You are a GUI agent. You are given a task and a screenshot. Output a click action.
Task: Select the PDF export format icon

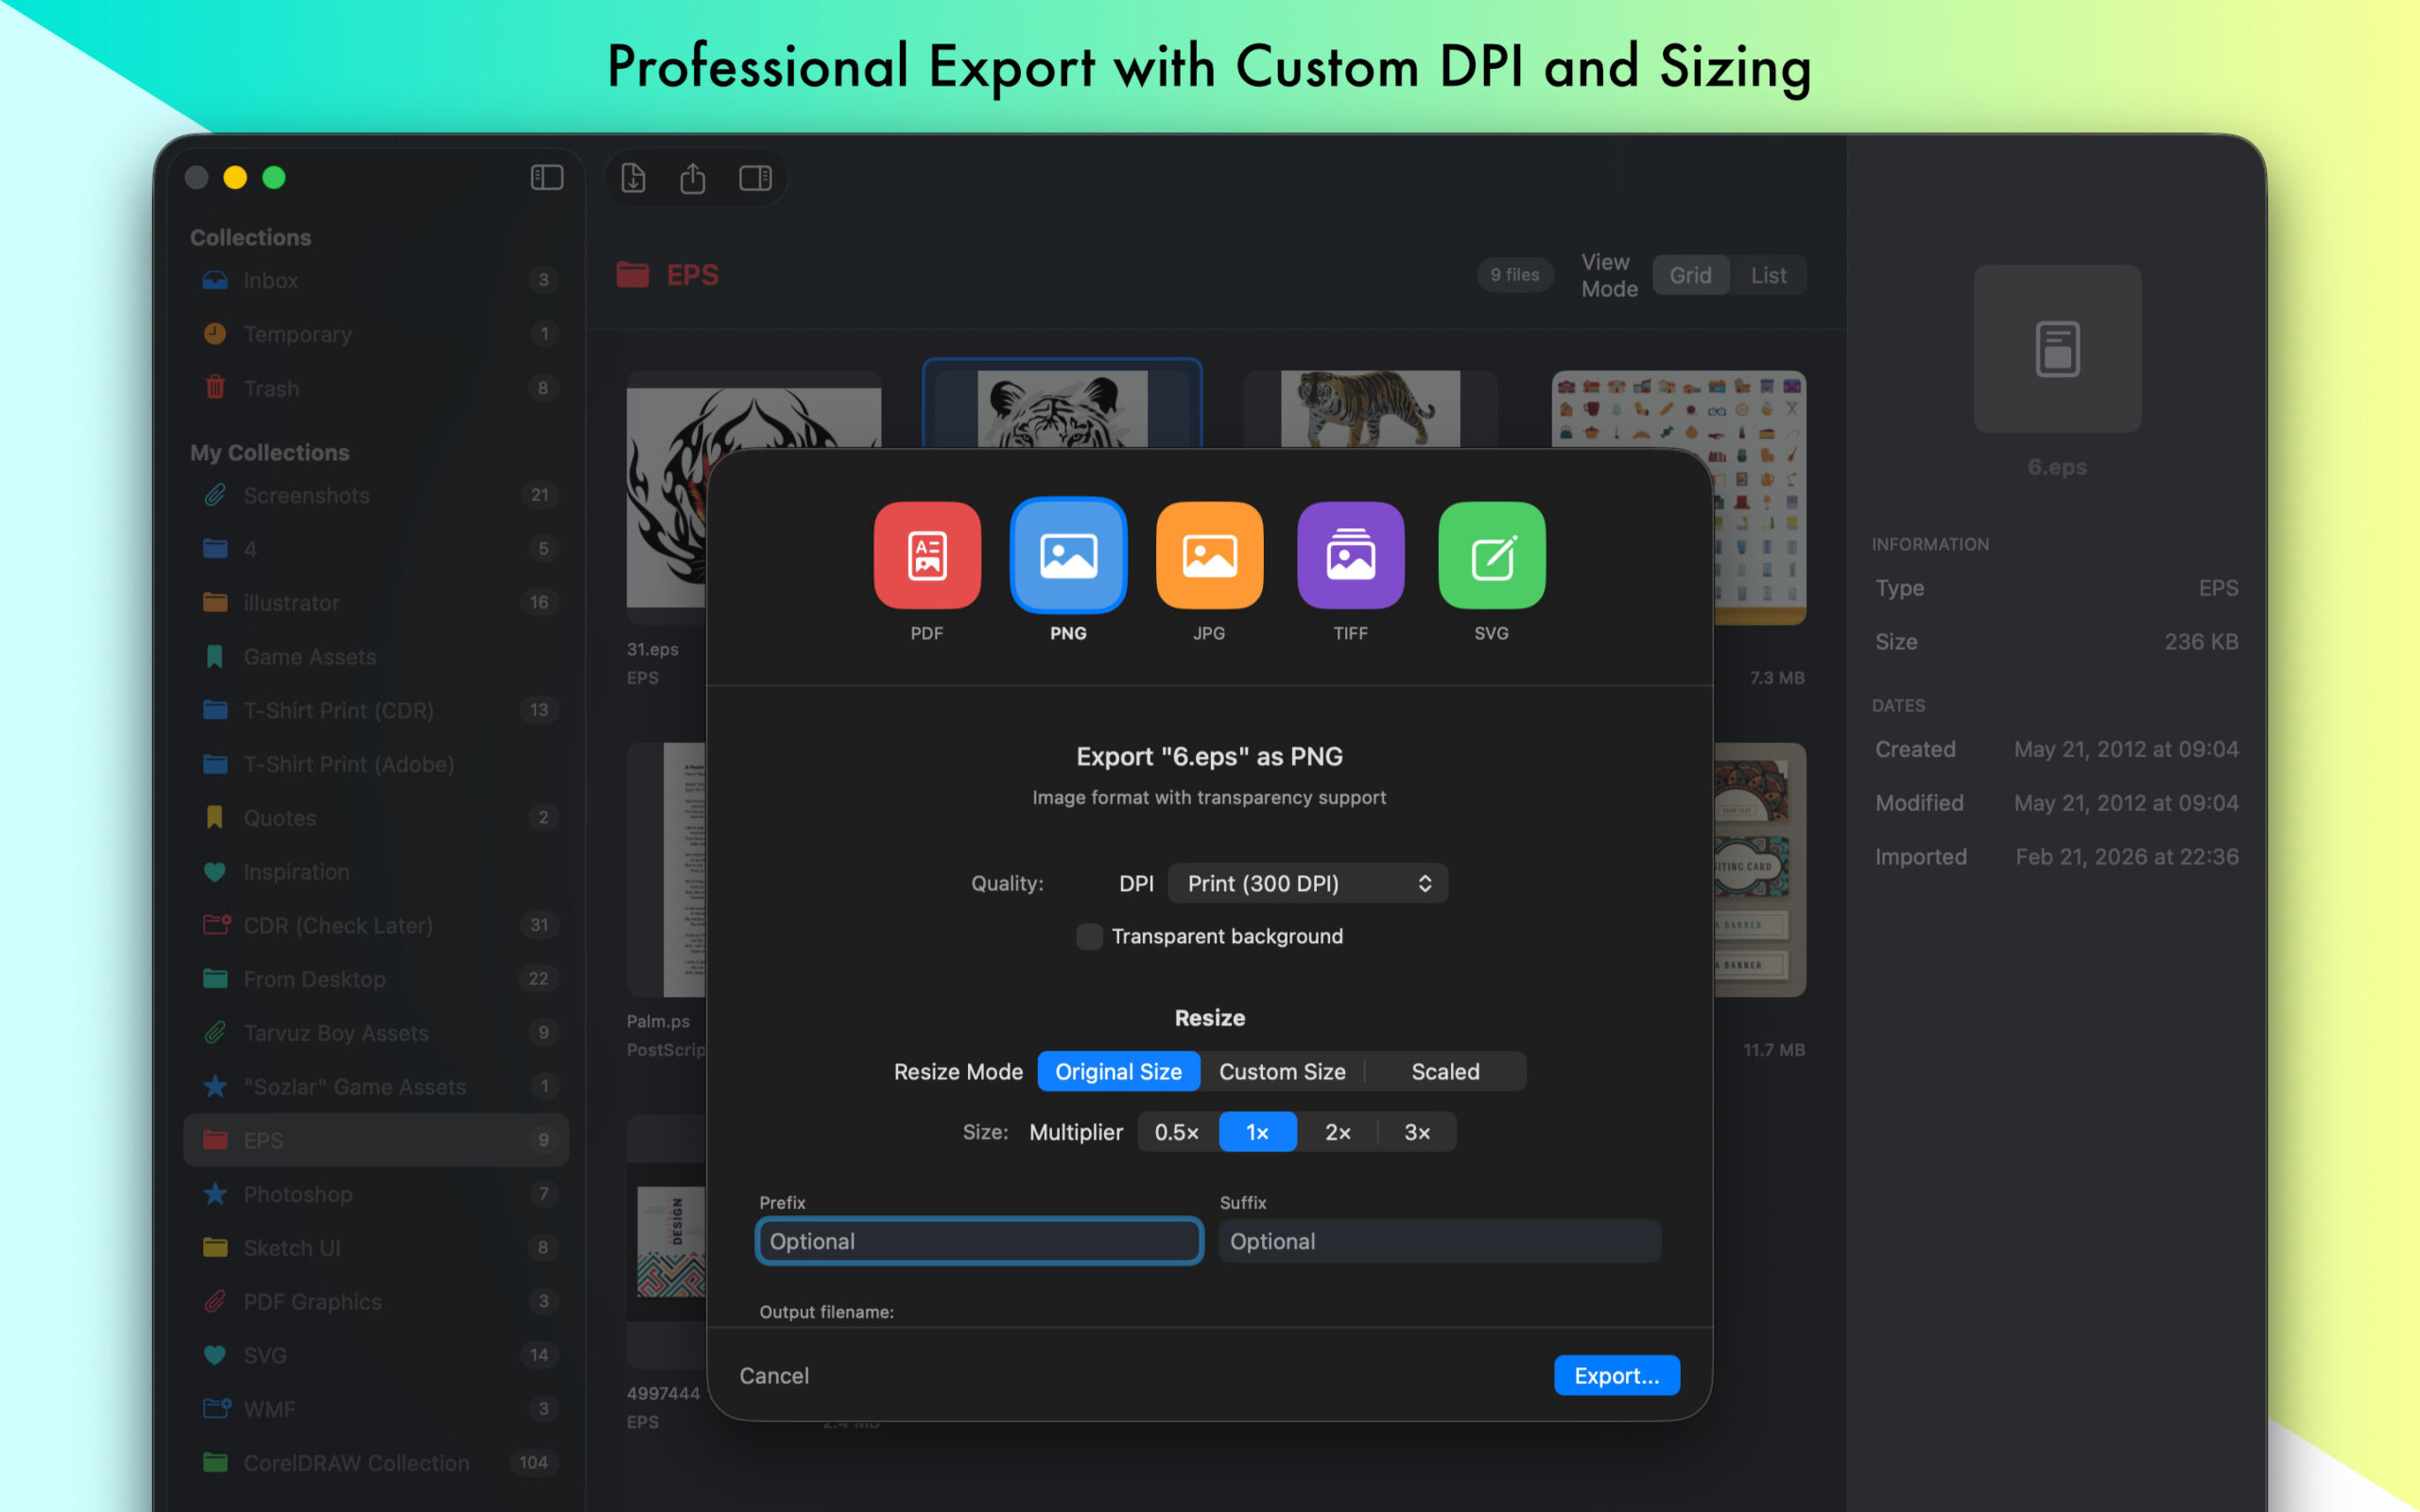(927, 556)
